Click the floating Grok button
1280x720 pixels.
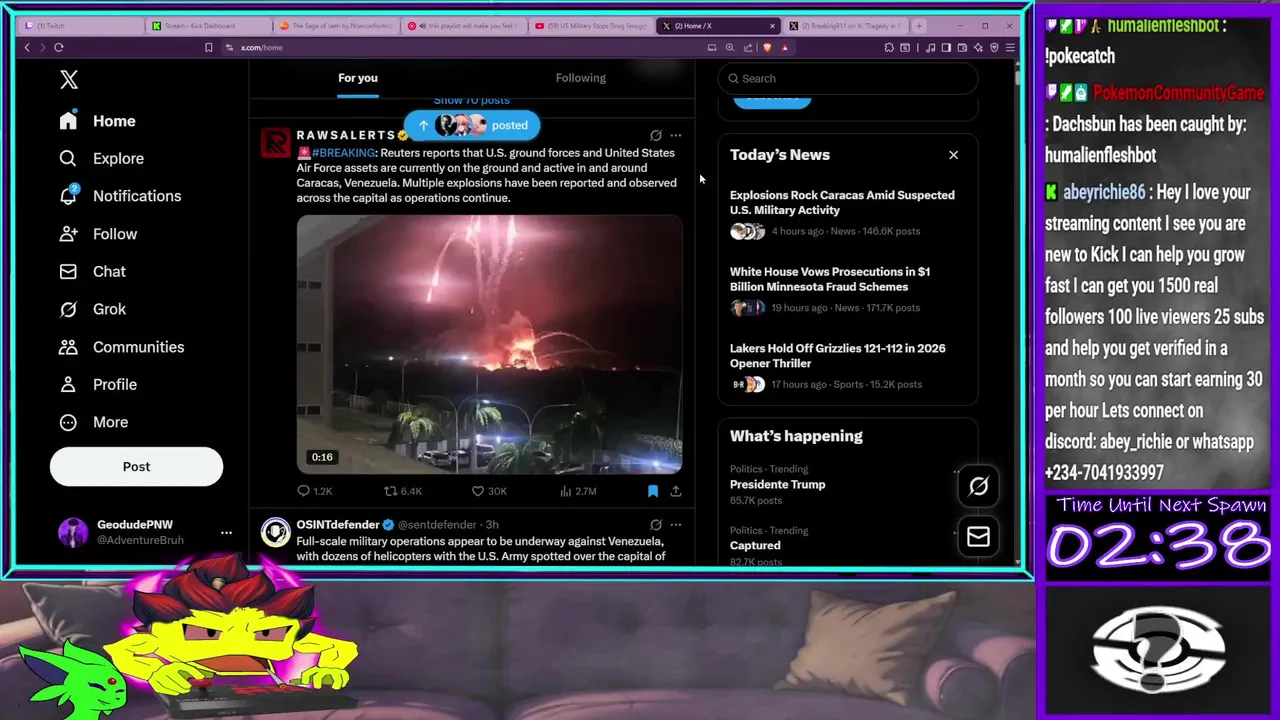[x=978, y=486]
